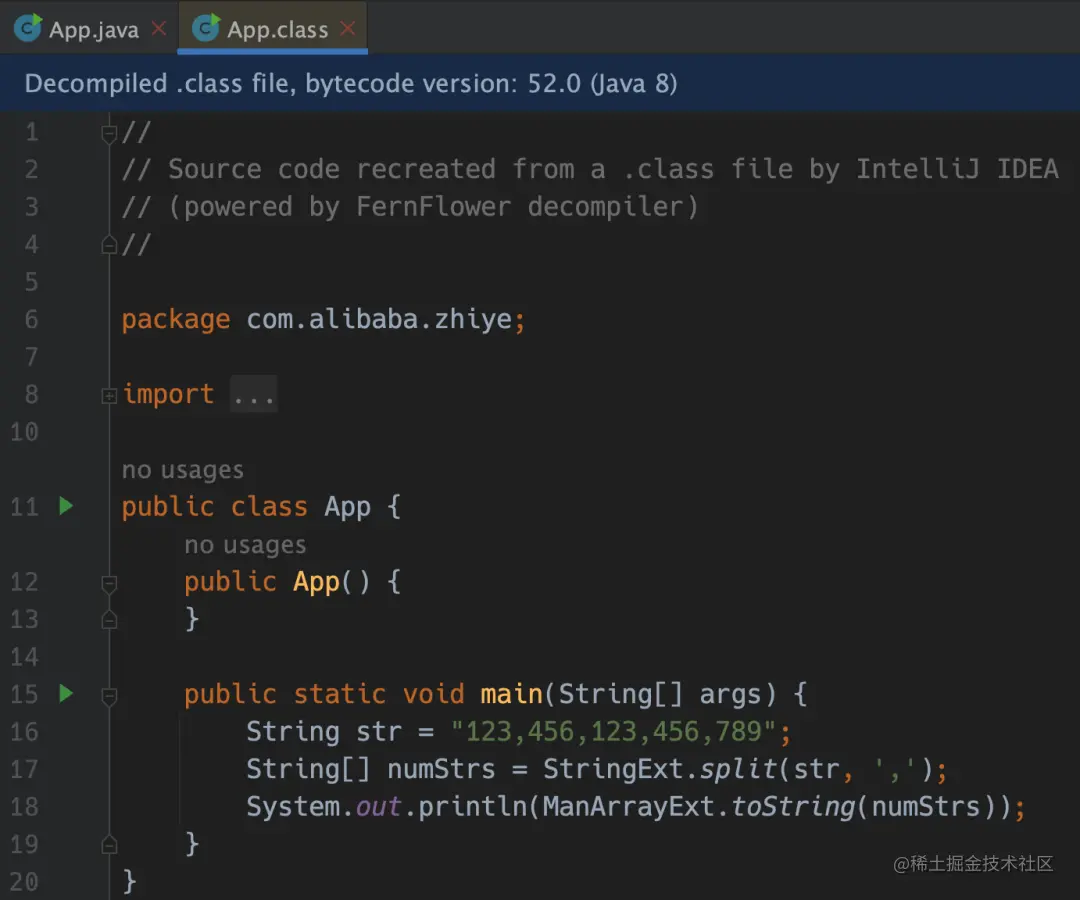Collapse the main method at line 15
Image resolution: width=1080 pixels, height=900 pixels.
109,696
